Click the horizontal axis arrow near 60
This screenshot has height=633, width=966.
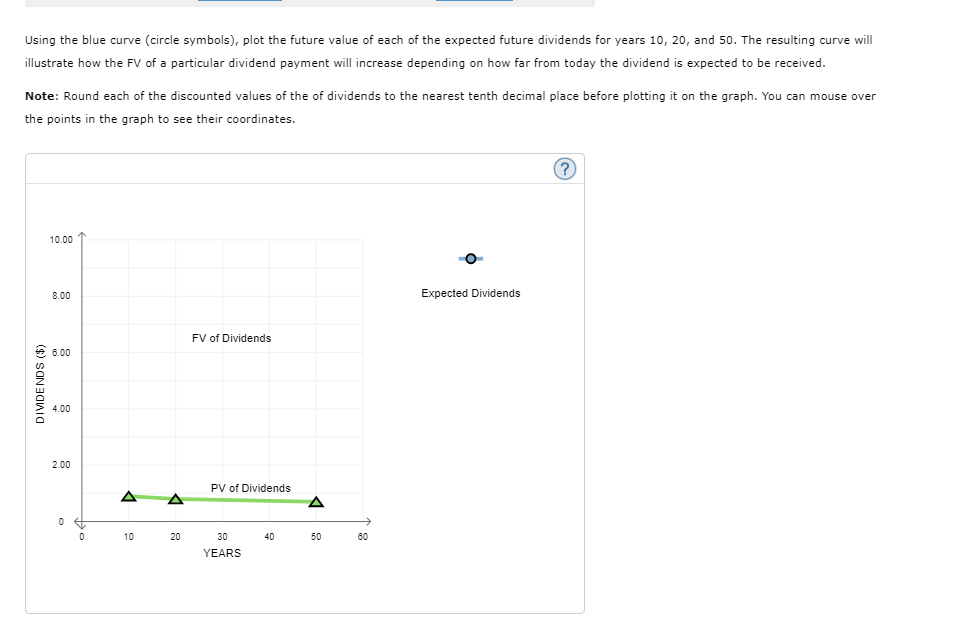pyautogui.click(x=368, y=520)
